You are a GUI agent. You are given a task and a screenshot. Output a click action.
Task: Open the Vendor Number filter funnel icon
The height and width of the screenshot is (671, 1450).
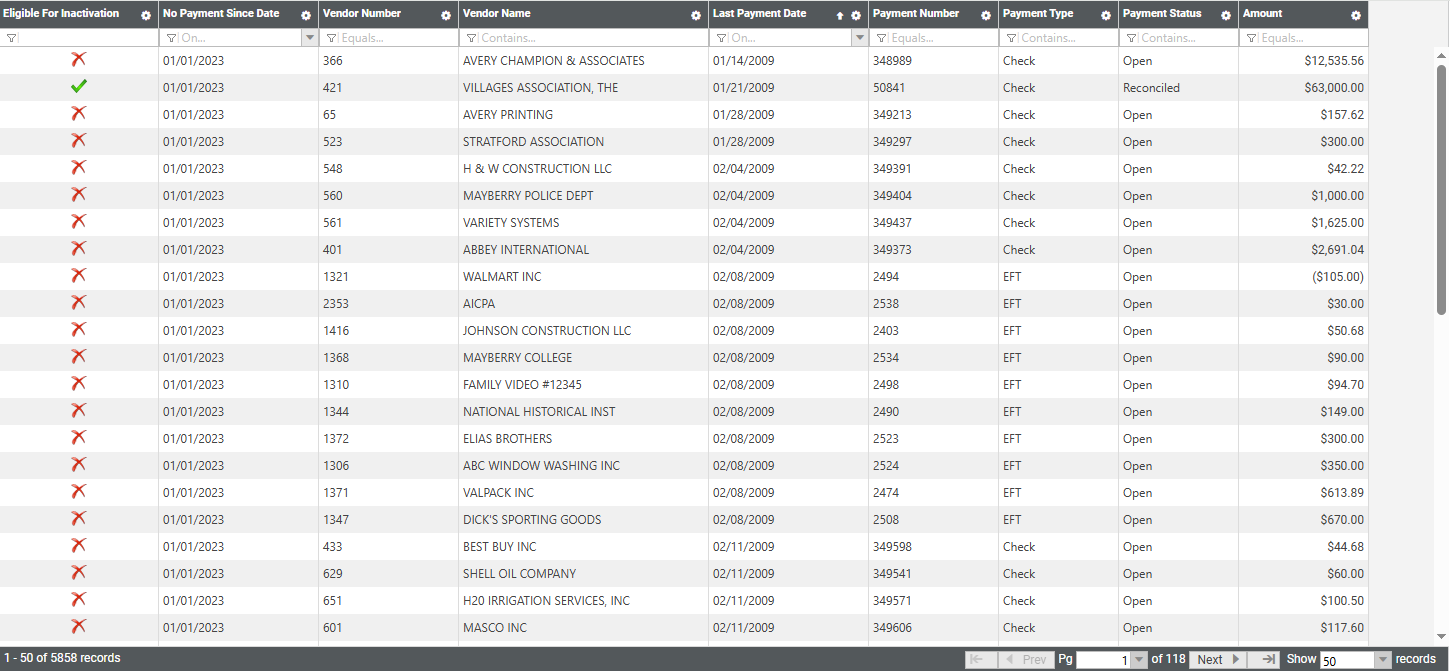point(332,38)
